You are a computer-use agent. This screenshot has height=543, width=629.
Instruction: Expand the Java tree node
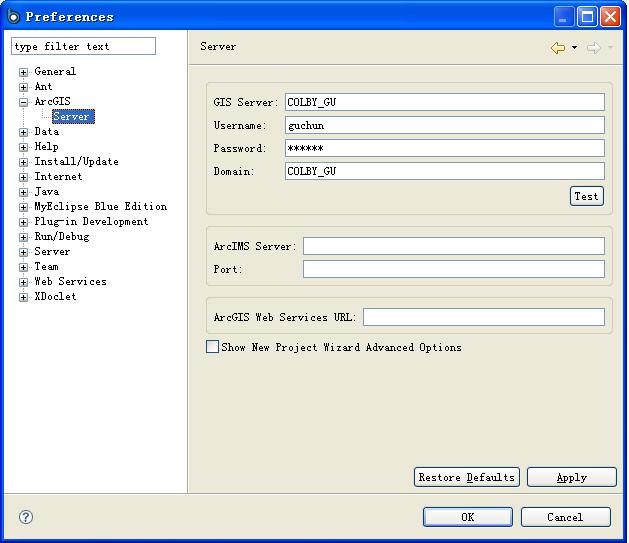click(x=23, y=192)
